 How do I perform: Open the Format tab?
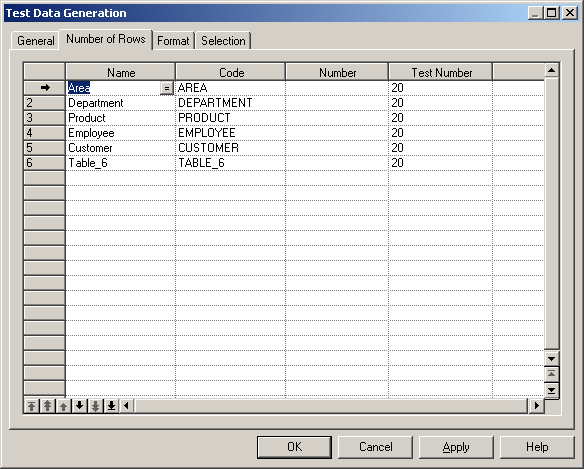point(173,41)
